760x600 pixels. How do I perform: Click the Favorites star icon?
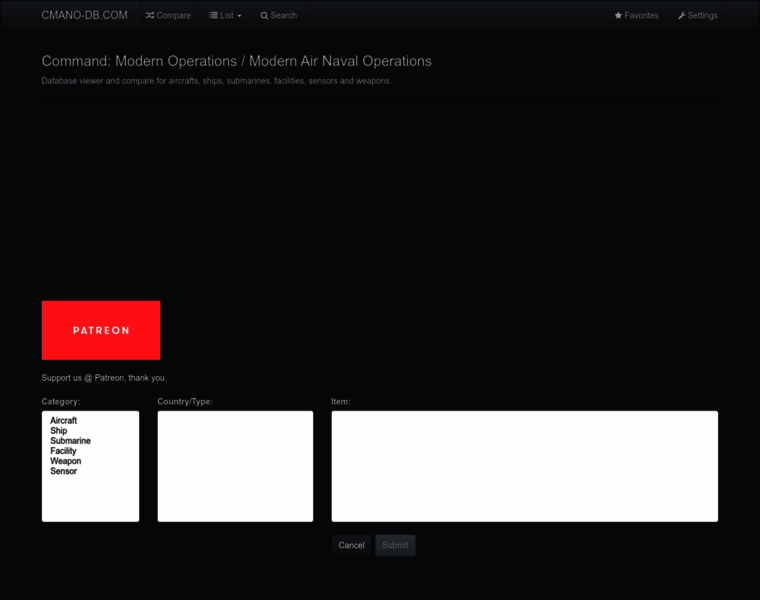[x=618, y=16]
